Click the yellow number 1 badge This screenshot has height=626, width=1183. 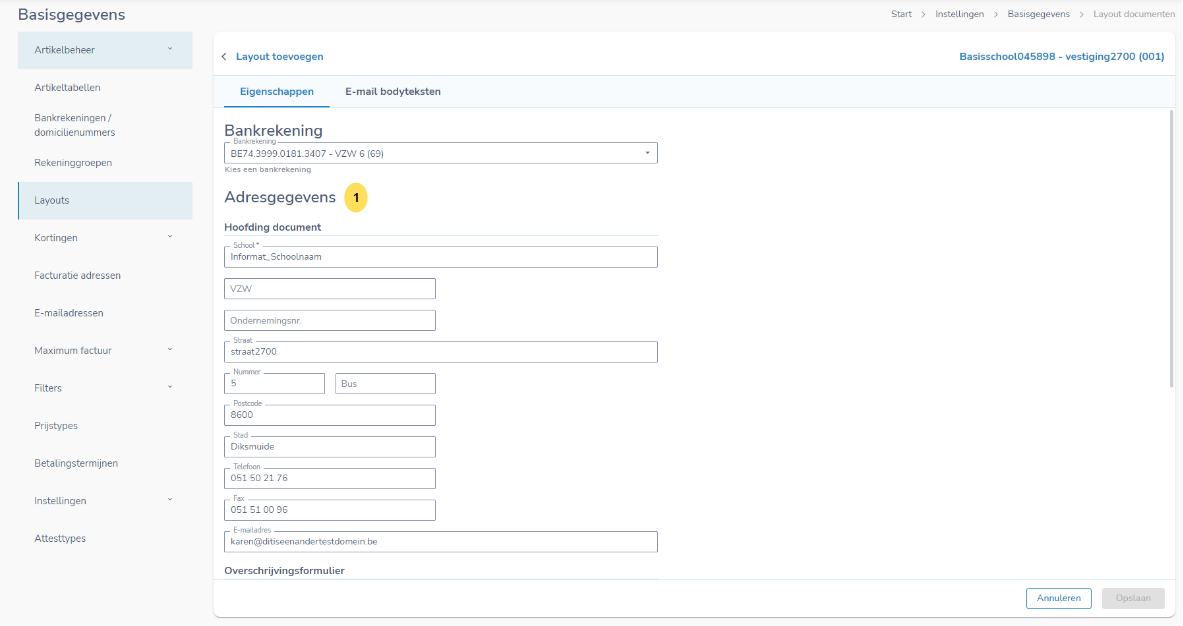click(x=356, y=198)
